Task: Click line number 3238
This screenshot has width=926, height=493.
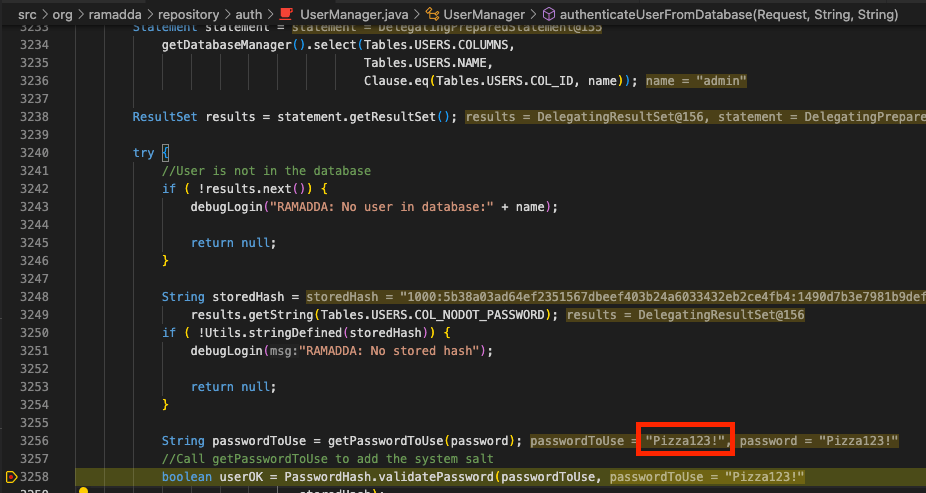Action: (34, 116)
